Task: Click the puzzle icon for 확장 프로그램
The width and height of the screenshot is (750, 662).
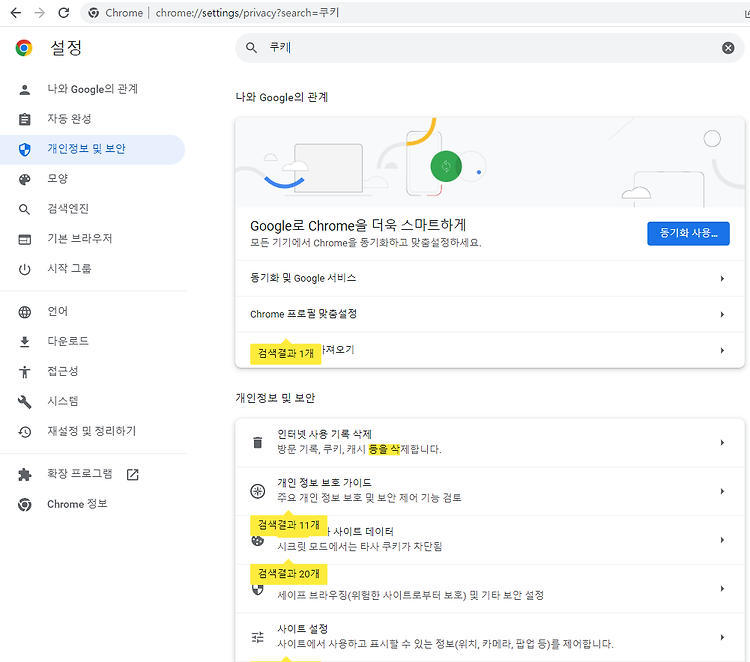Action: coord(24,474)
